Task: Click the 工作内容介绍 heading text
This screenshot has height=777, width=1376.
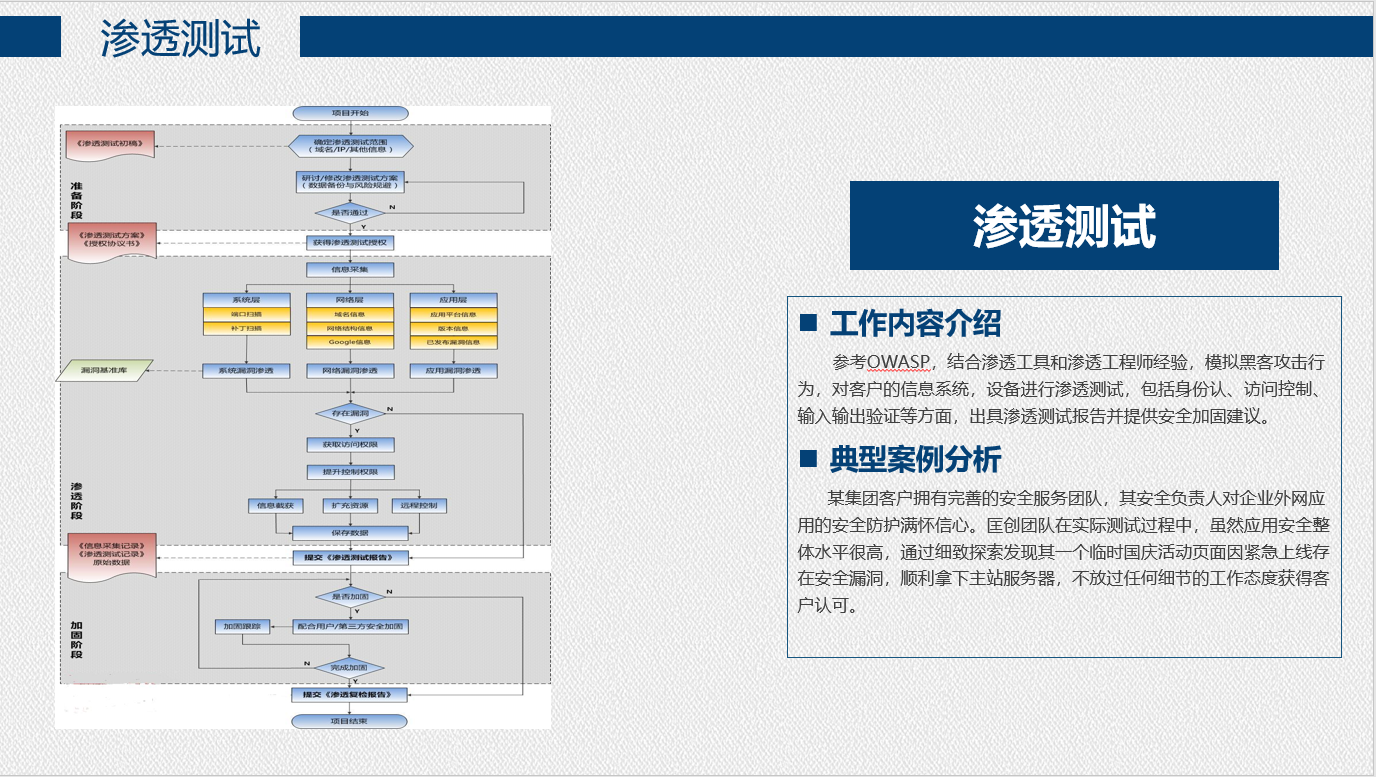Action: click(915, 323)
